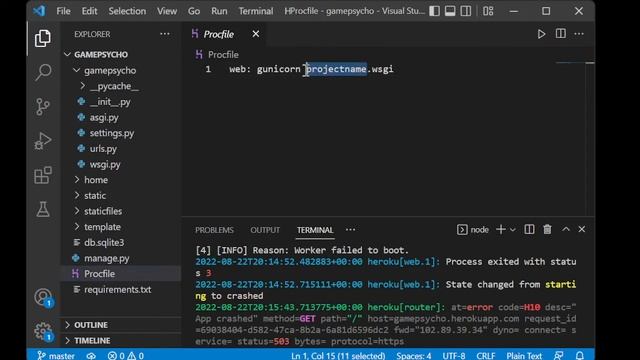Switch to the OUTPUT panel tab
The width and height of the screenshot is (640, 360).
click(265, 230)
